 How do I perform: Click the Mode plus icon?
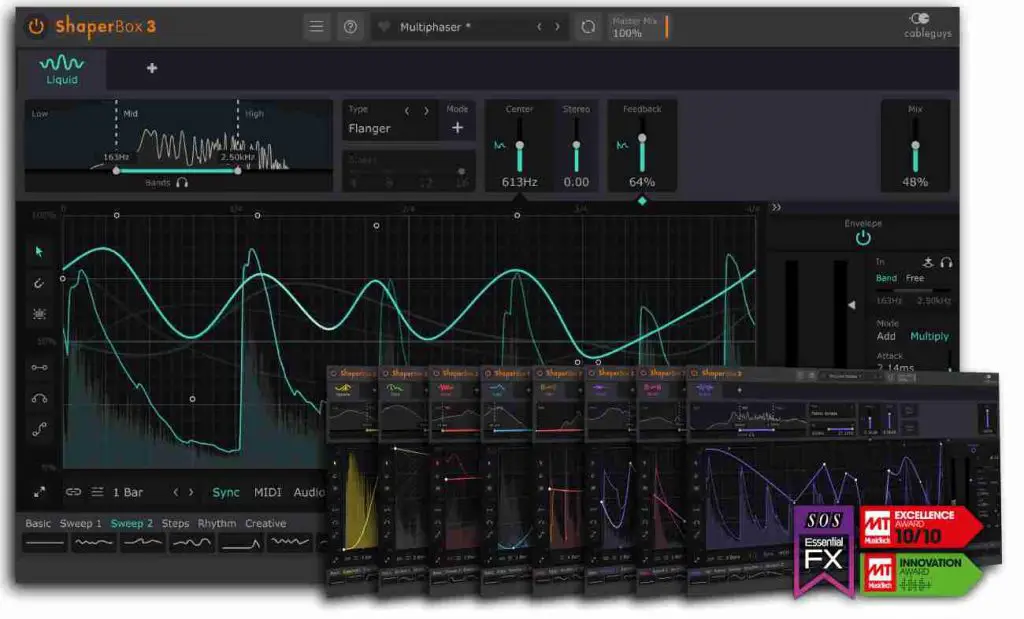click(x=458, y=128)
